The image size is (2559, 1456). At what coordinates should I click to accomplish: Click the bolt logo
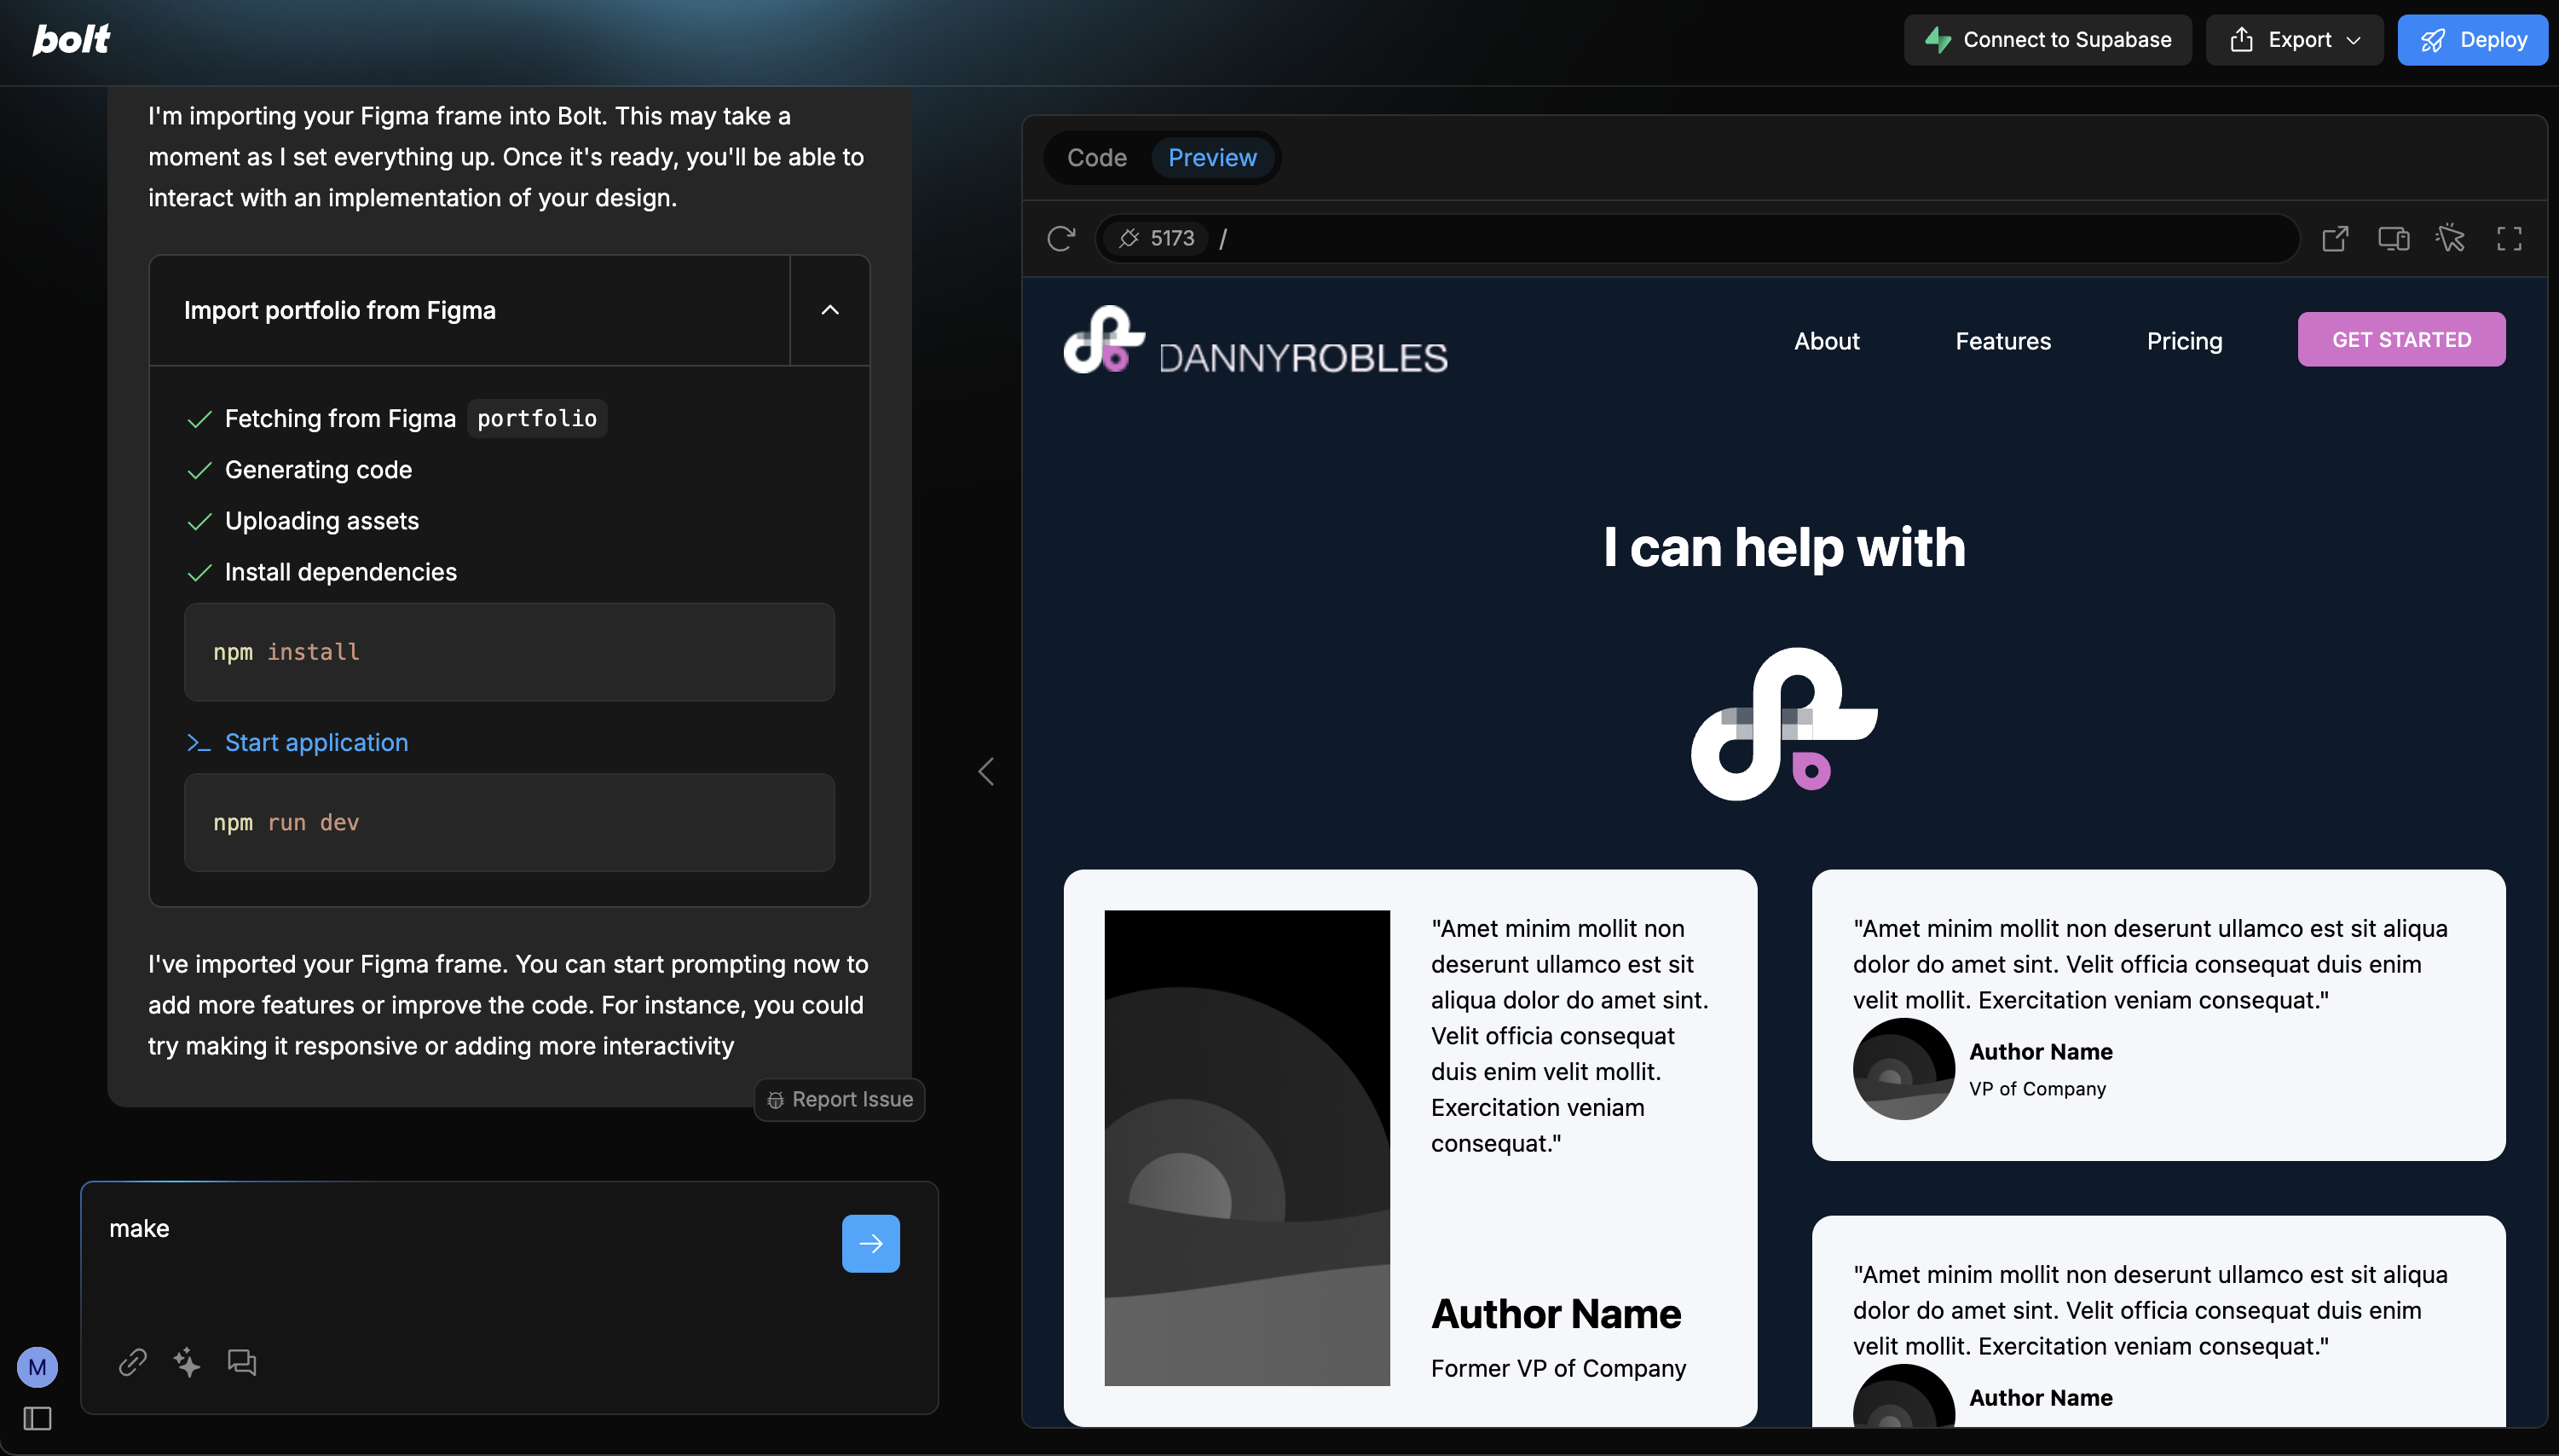click(71, 39)
